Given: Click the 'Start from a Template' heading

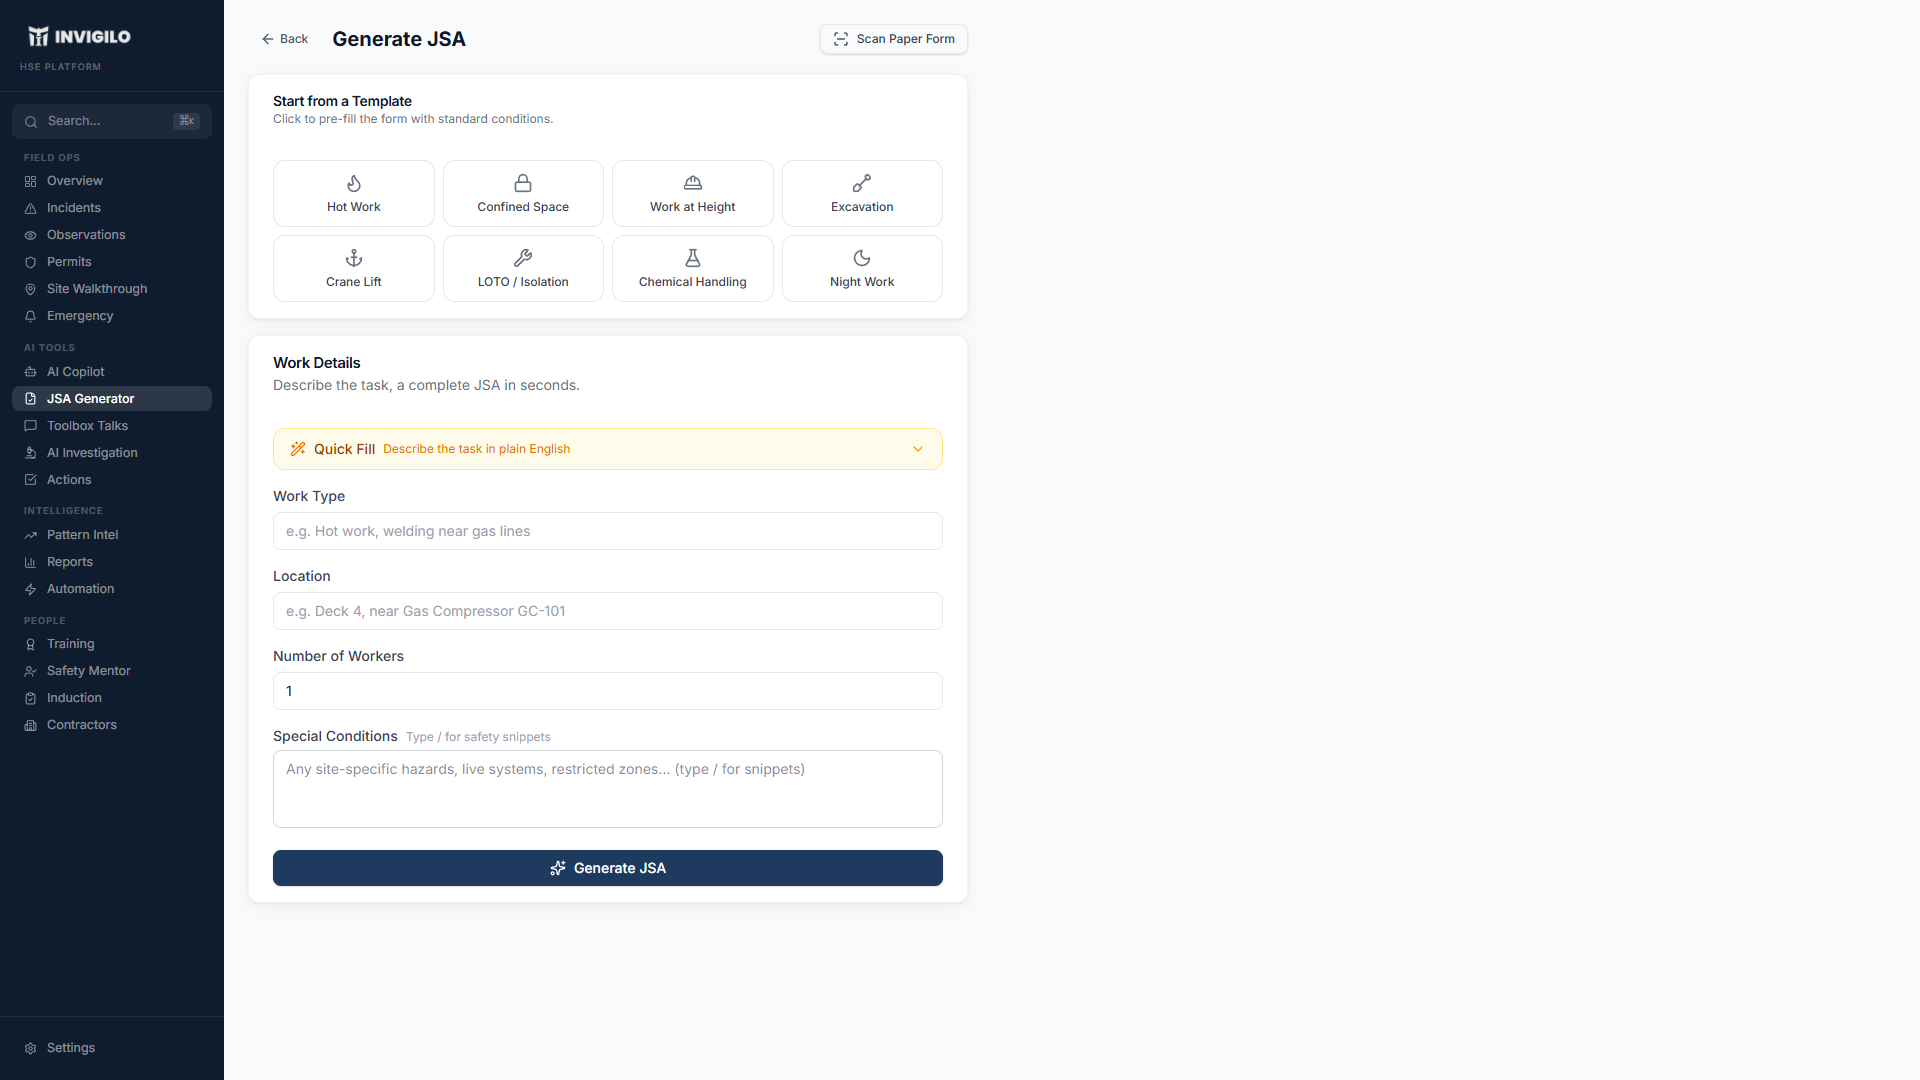Looking at the screenshot, I should coord(342,101).
